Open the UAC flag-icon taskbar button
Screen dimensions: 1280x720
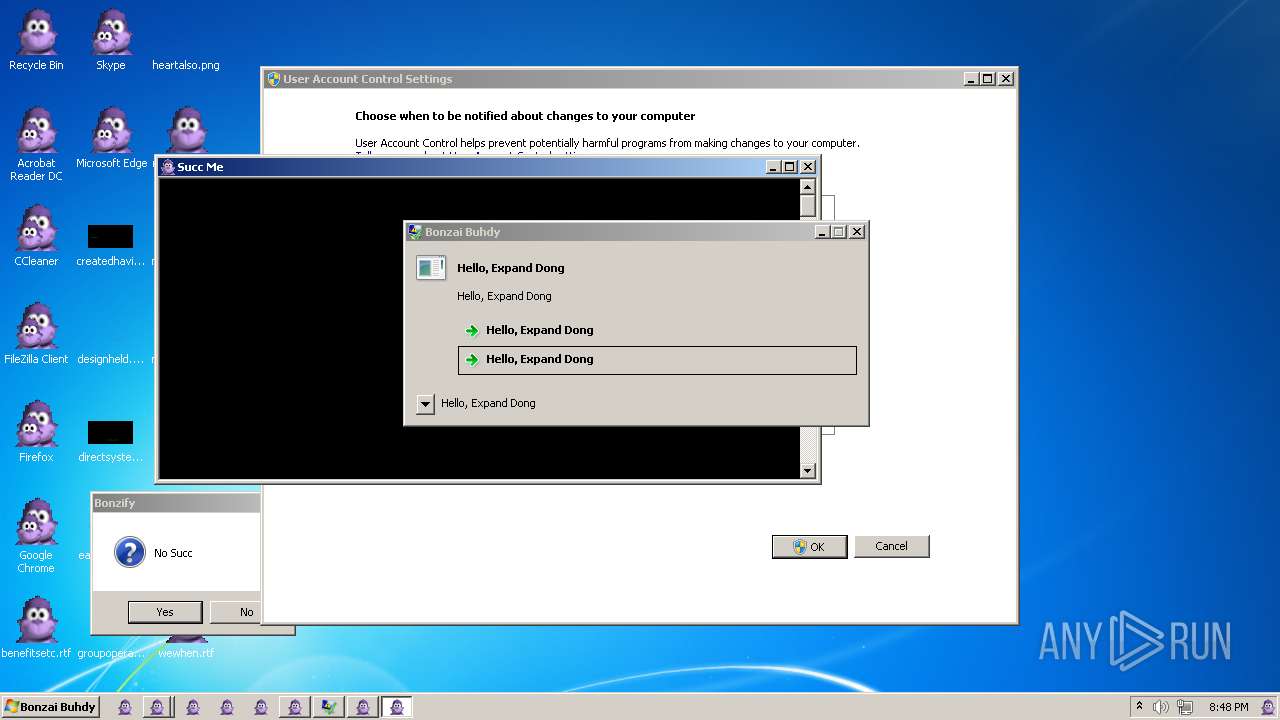point(328,707)
